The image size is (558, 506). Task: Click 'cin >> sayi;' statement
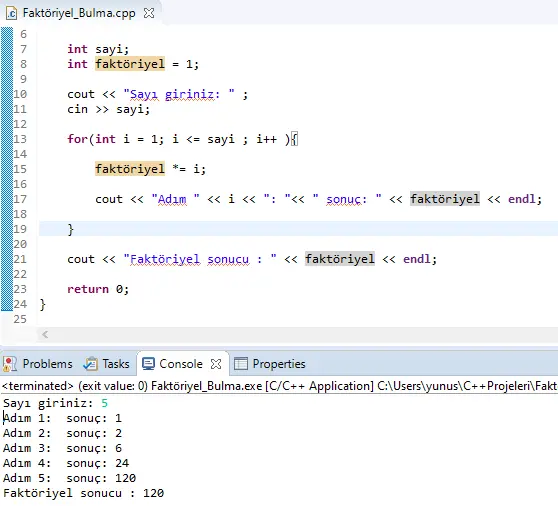(109, 109)
